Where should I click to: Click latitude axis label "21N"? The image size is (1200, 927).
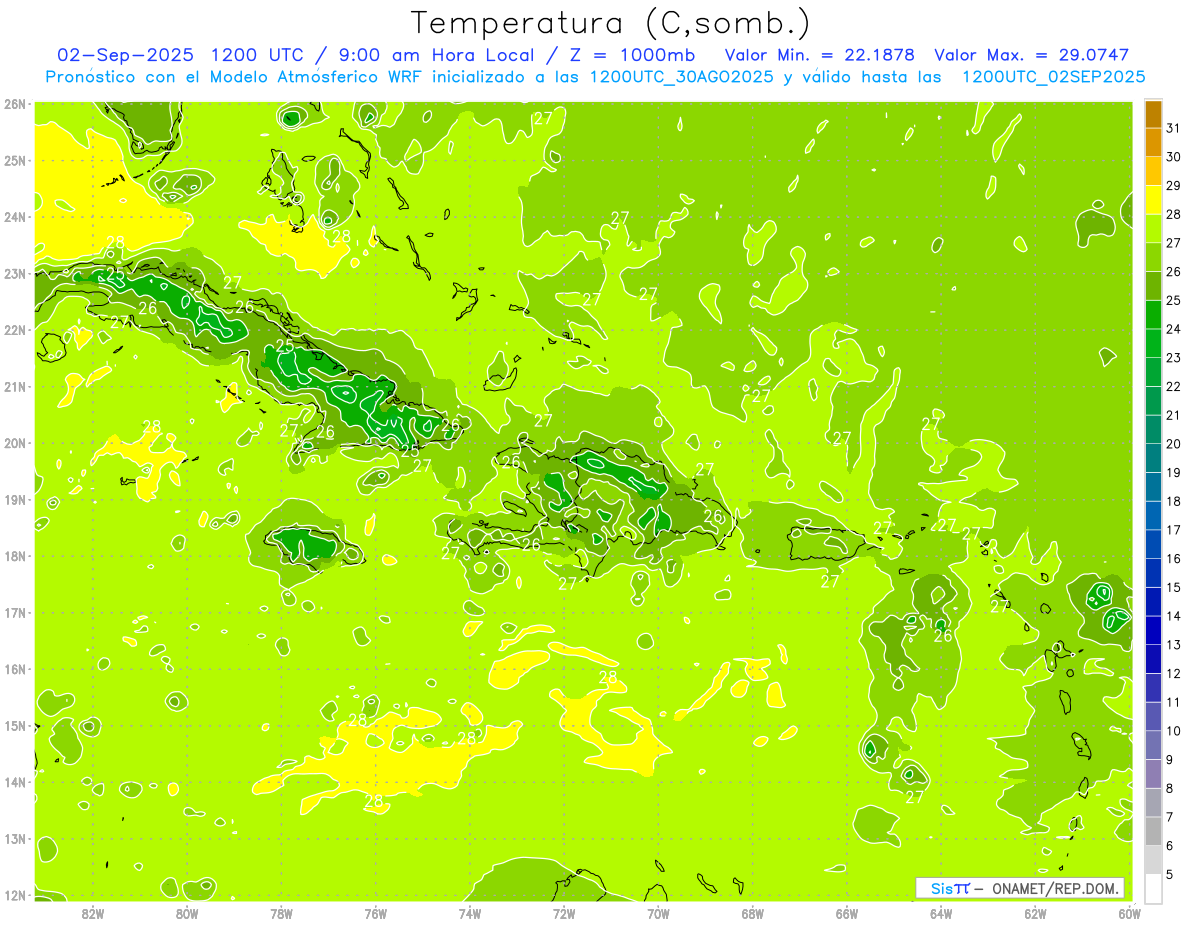pos(15,386)
